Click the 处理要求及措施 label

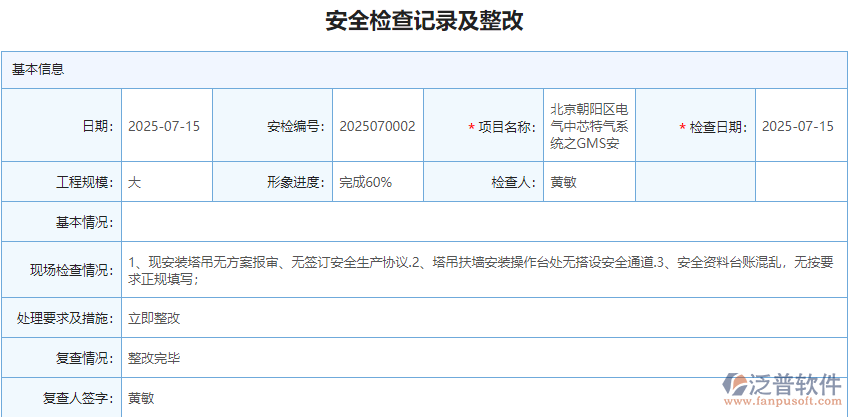(x=65, y=318)
